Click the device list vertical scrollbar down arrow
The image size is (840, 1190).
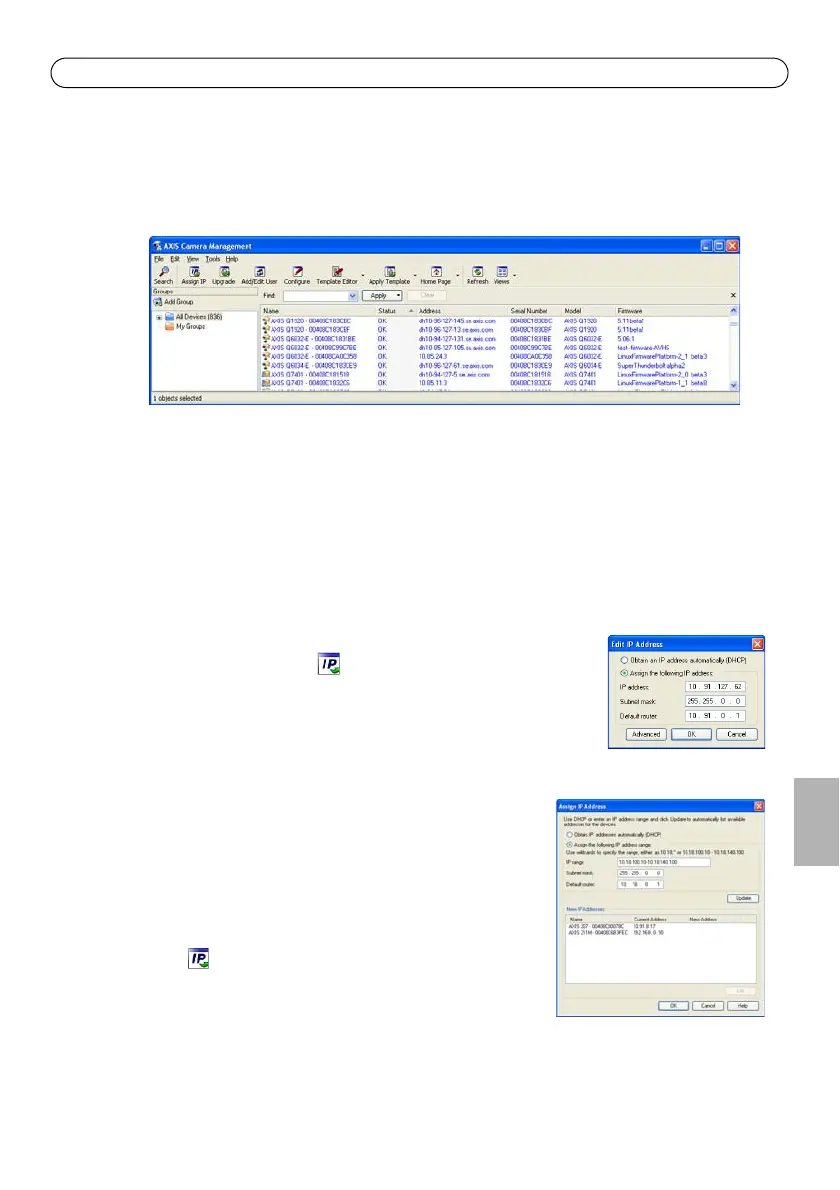(734, 386)
